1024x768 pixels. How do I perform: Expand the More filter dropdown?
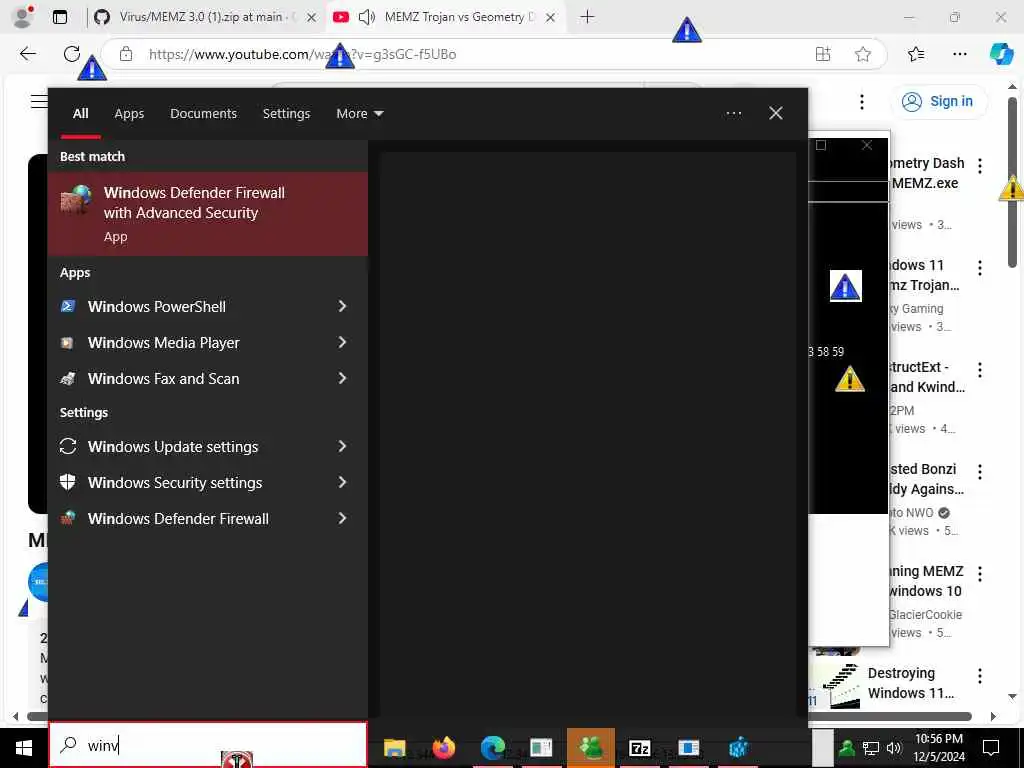click(359, 114)
